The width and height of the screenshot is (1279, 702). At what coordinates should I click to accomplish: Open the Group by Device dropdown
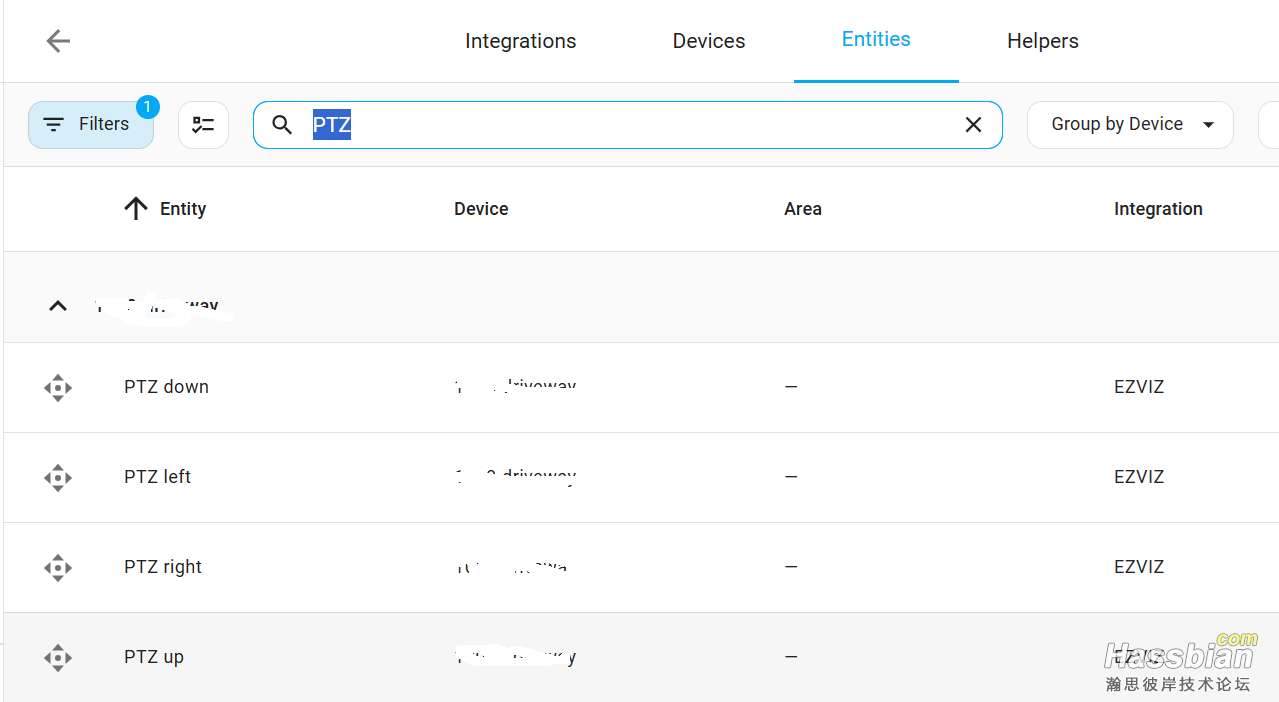pyautogui.click(x=1130, y=125)
